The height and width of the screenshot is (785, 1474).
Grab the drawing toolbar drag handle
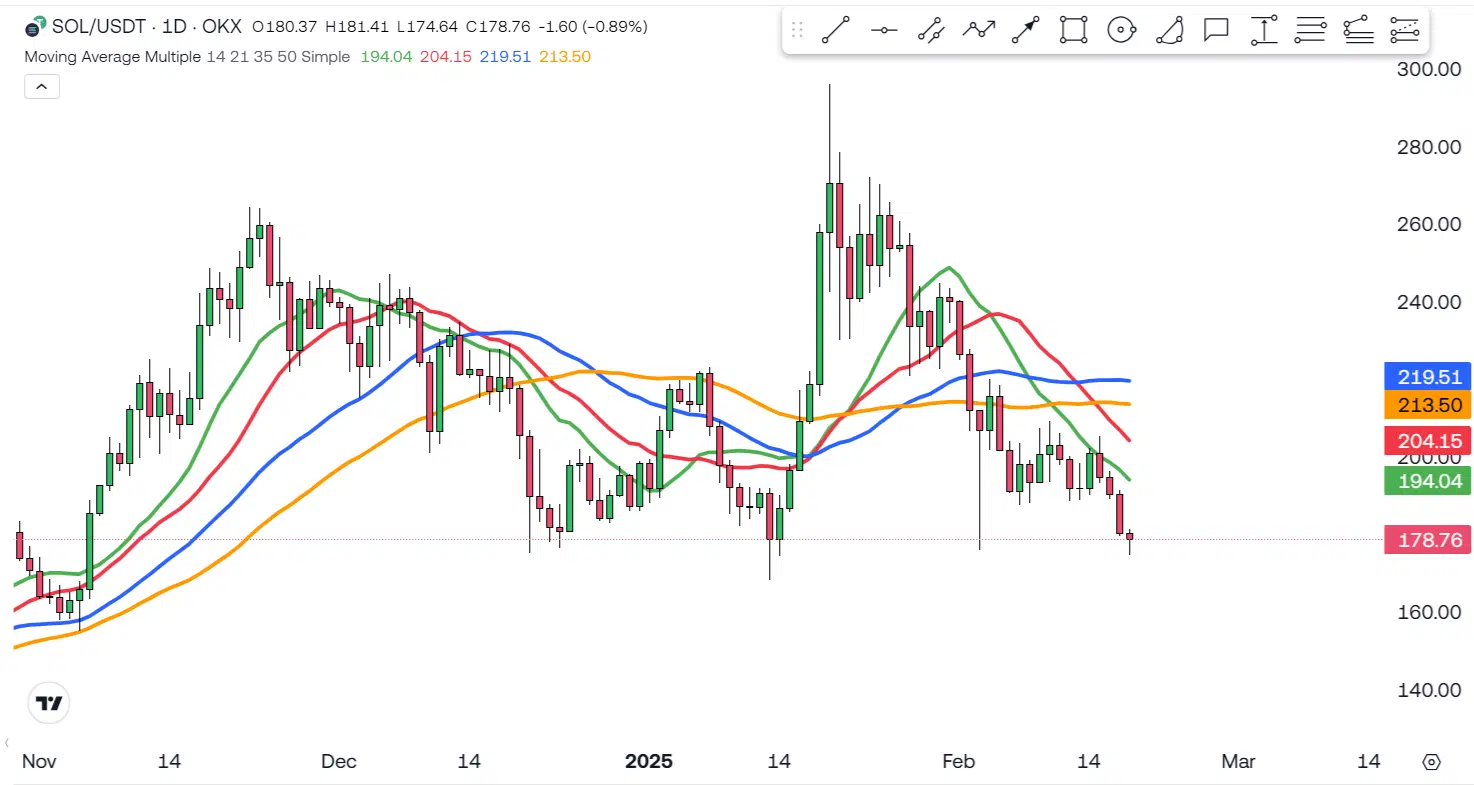pyautogui.click(x=797, y=30)
